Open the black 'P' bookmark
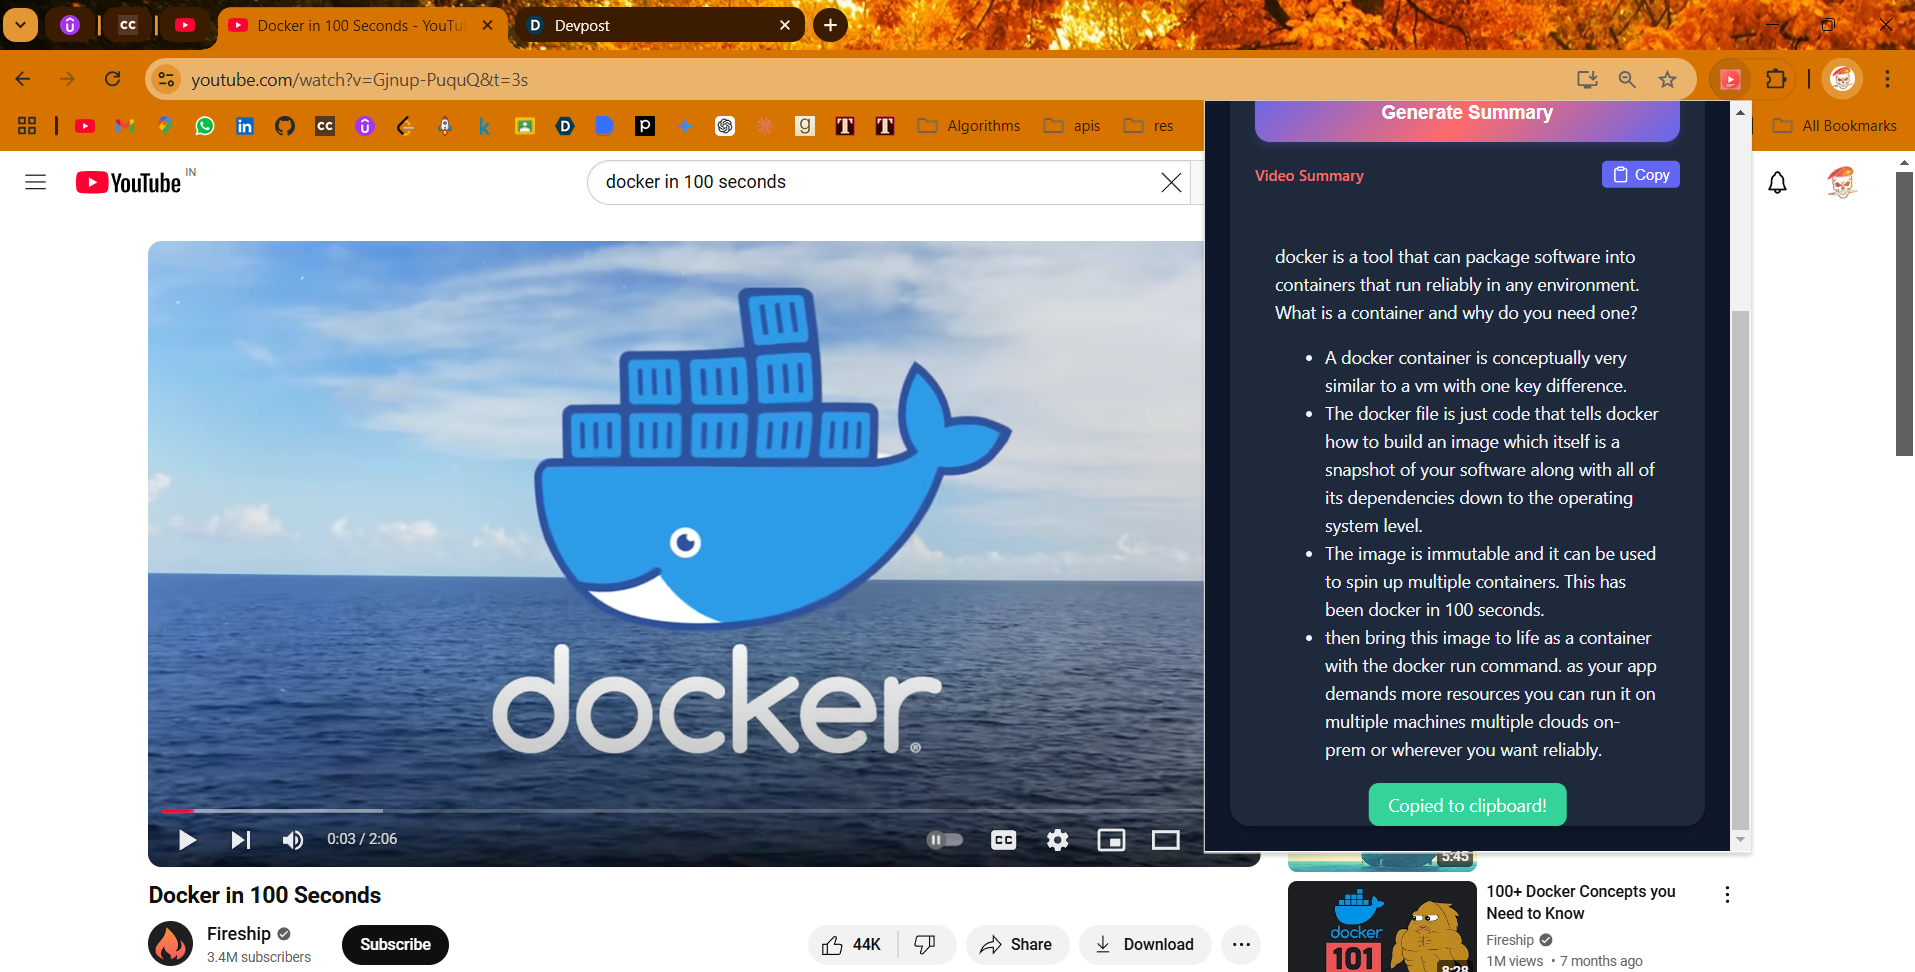Screen dimensions: 1915x972 click(x=645, y=126)
